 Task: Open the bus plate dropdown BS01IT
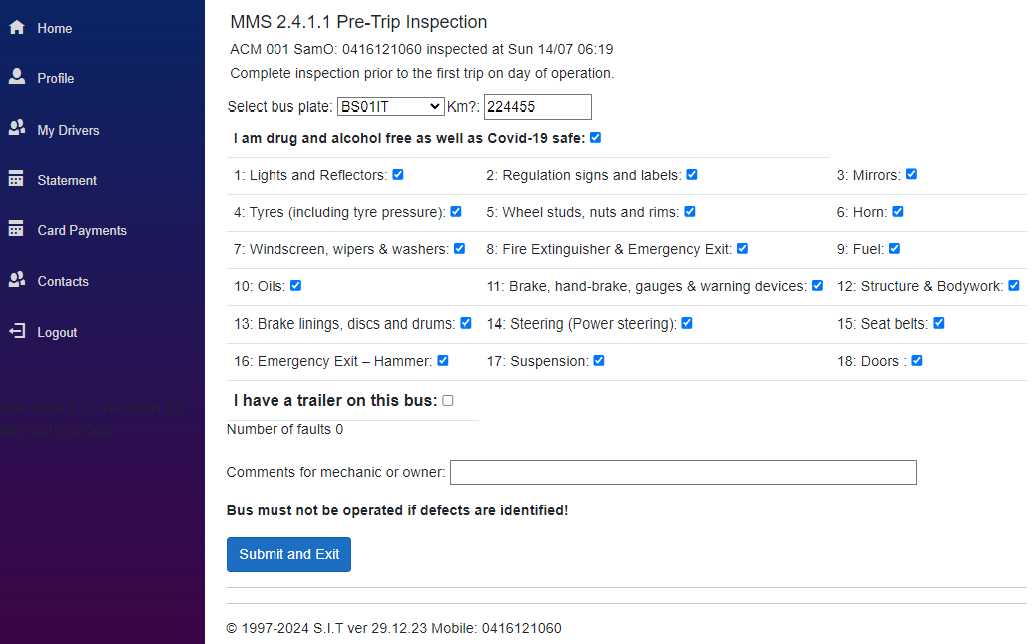point(389,106)
